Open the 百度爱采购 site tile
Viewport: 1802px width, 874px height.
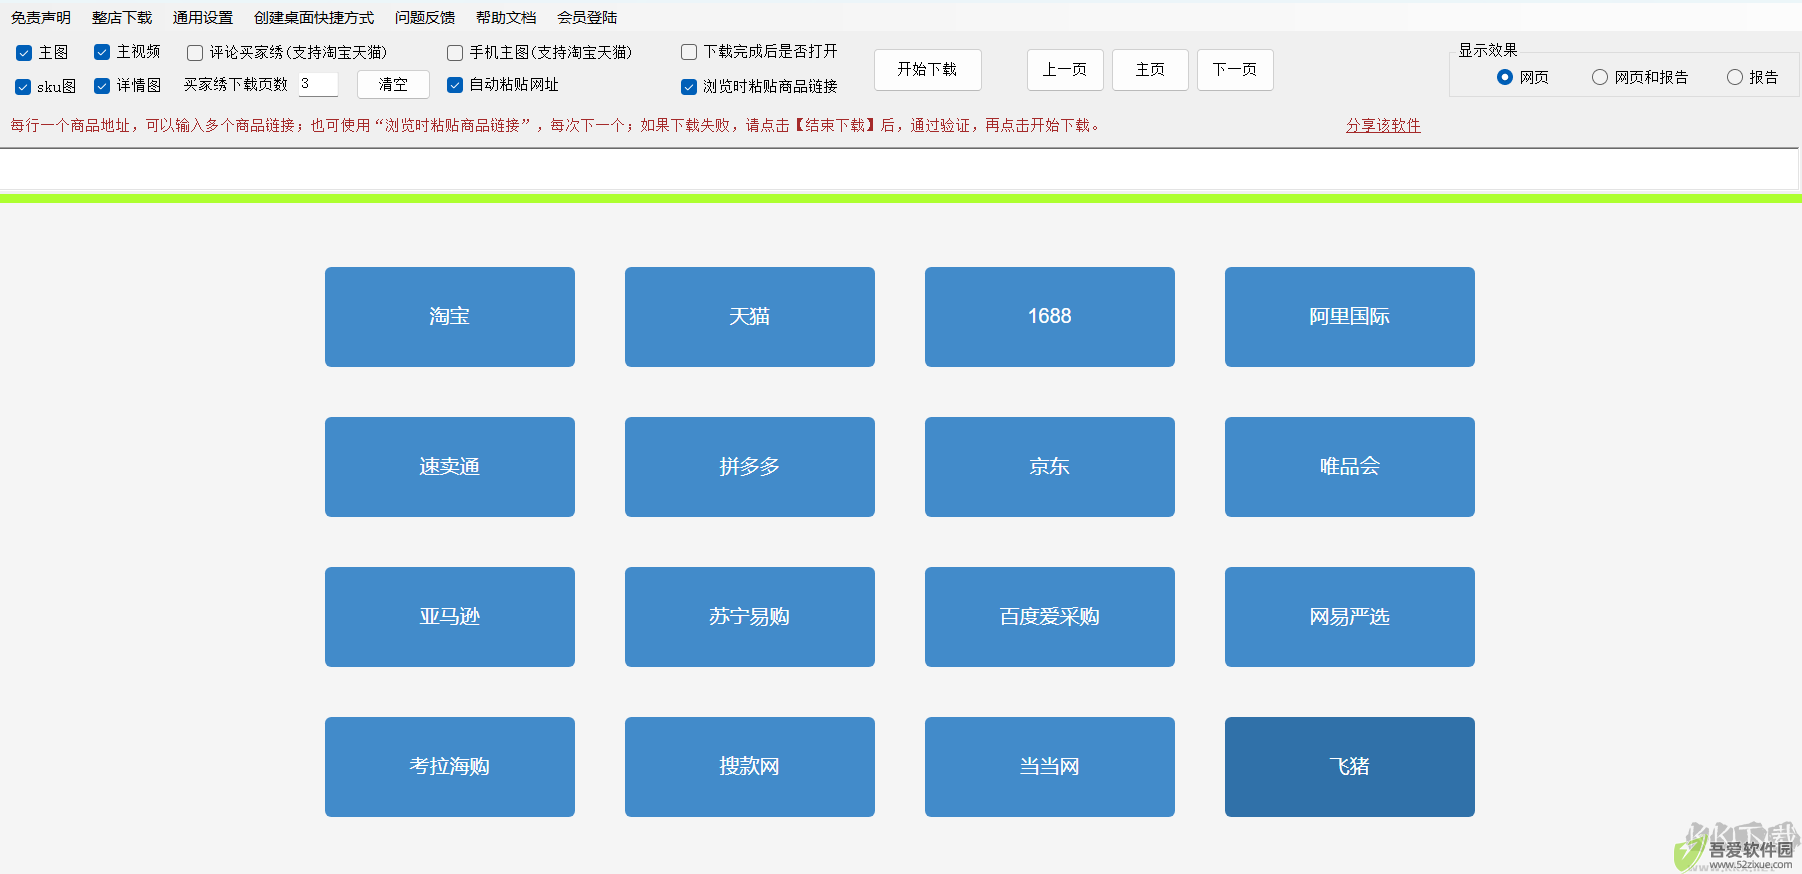pos(1050,617)
